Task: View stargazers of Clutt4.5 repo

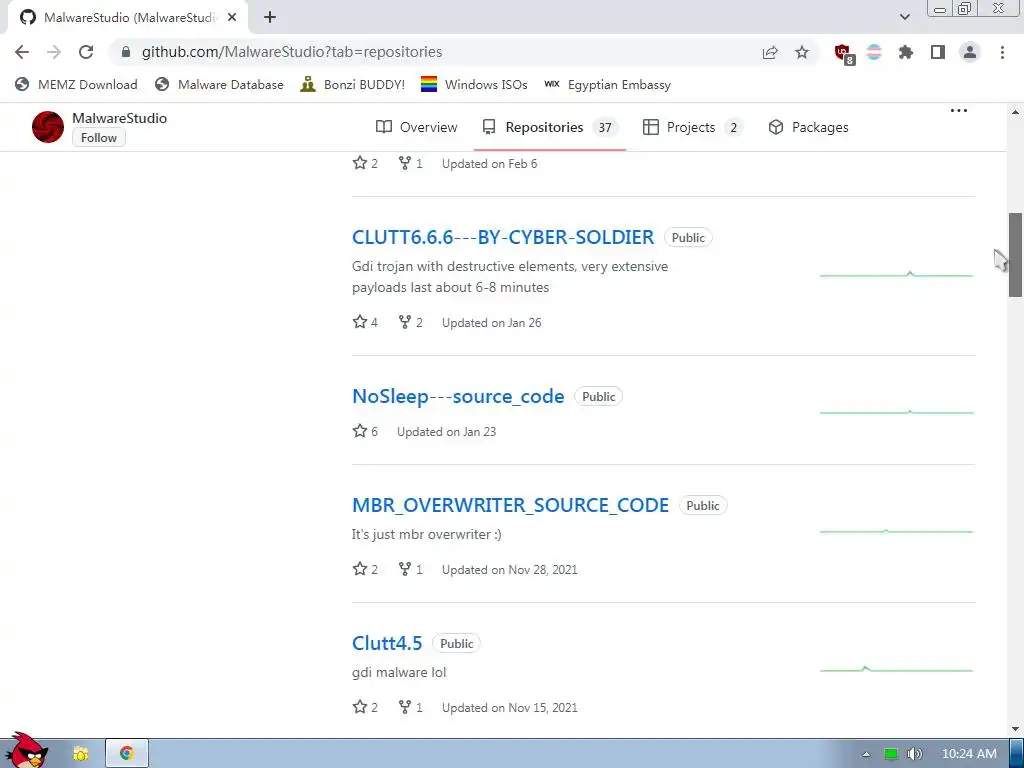Action: point(365,707)
